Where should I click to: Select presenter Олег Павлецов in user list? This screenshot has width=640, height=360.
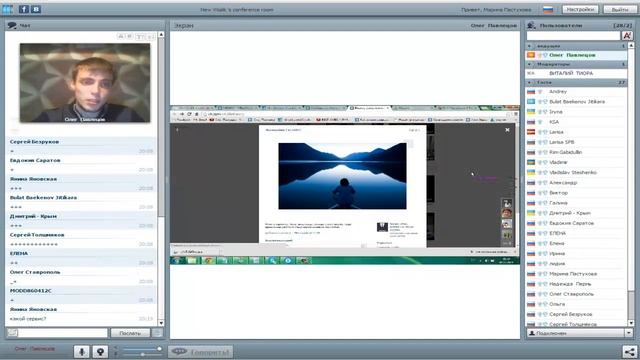click(x=576, y=55)
